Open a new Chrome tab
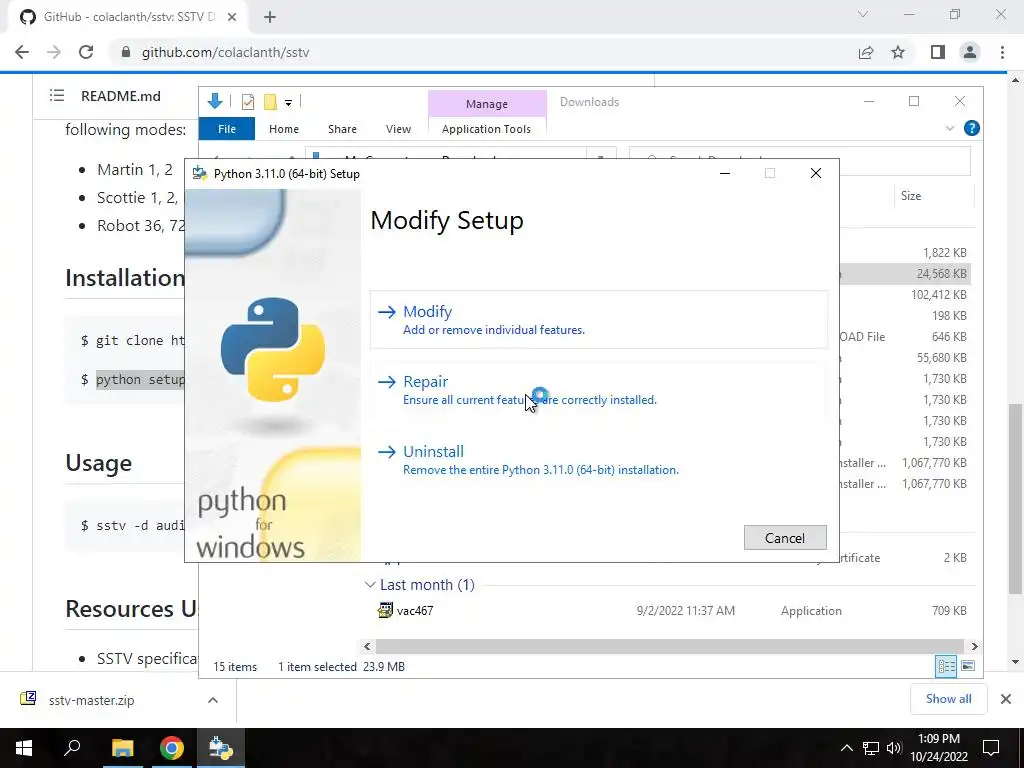 coord(270,17)
